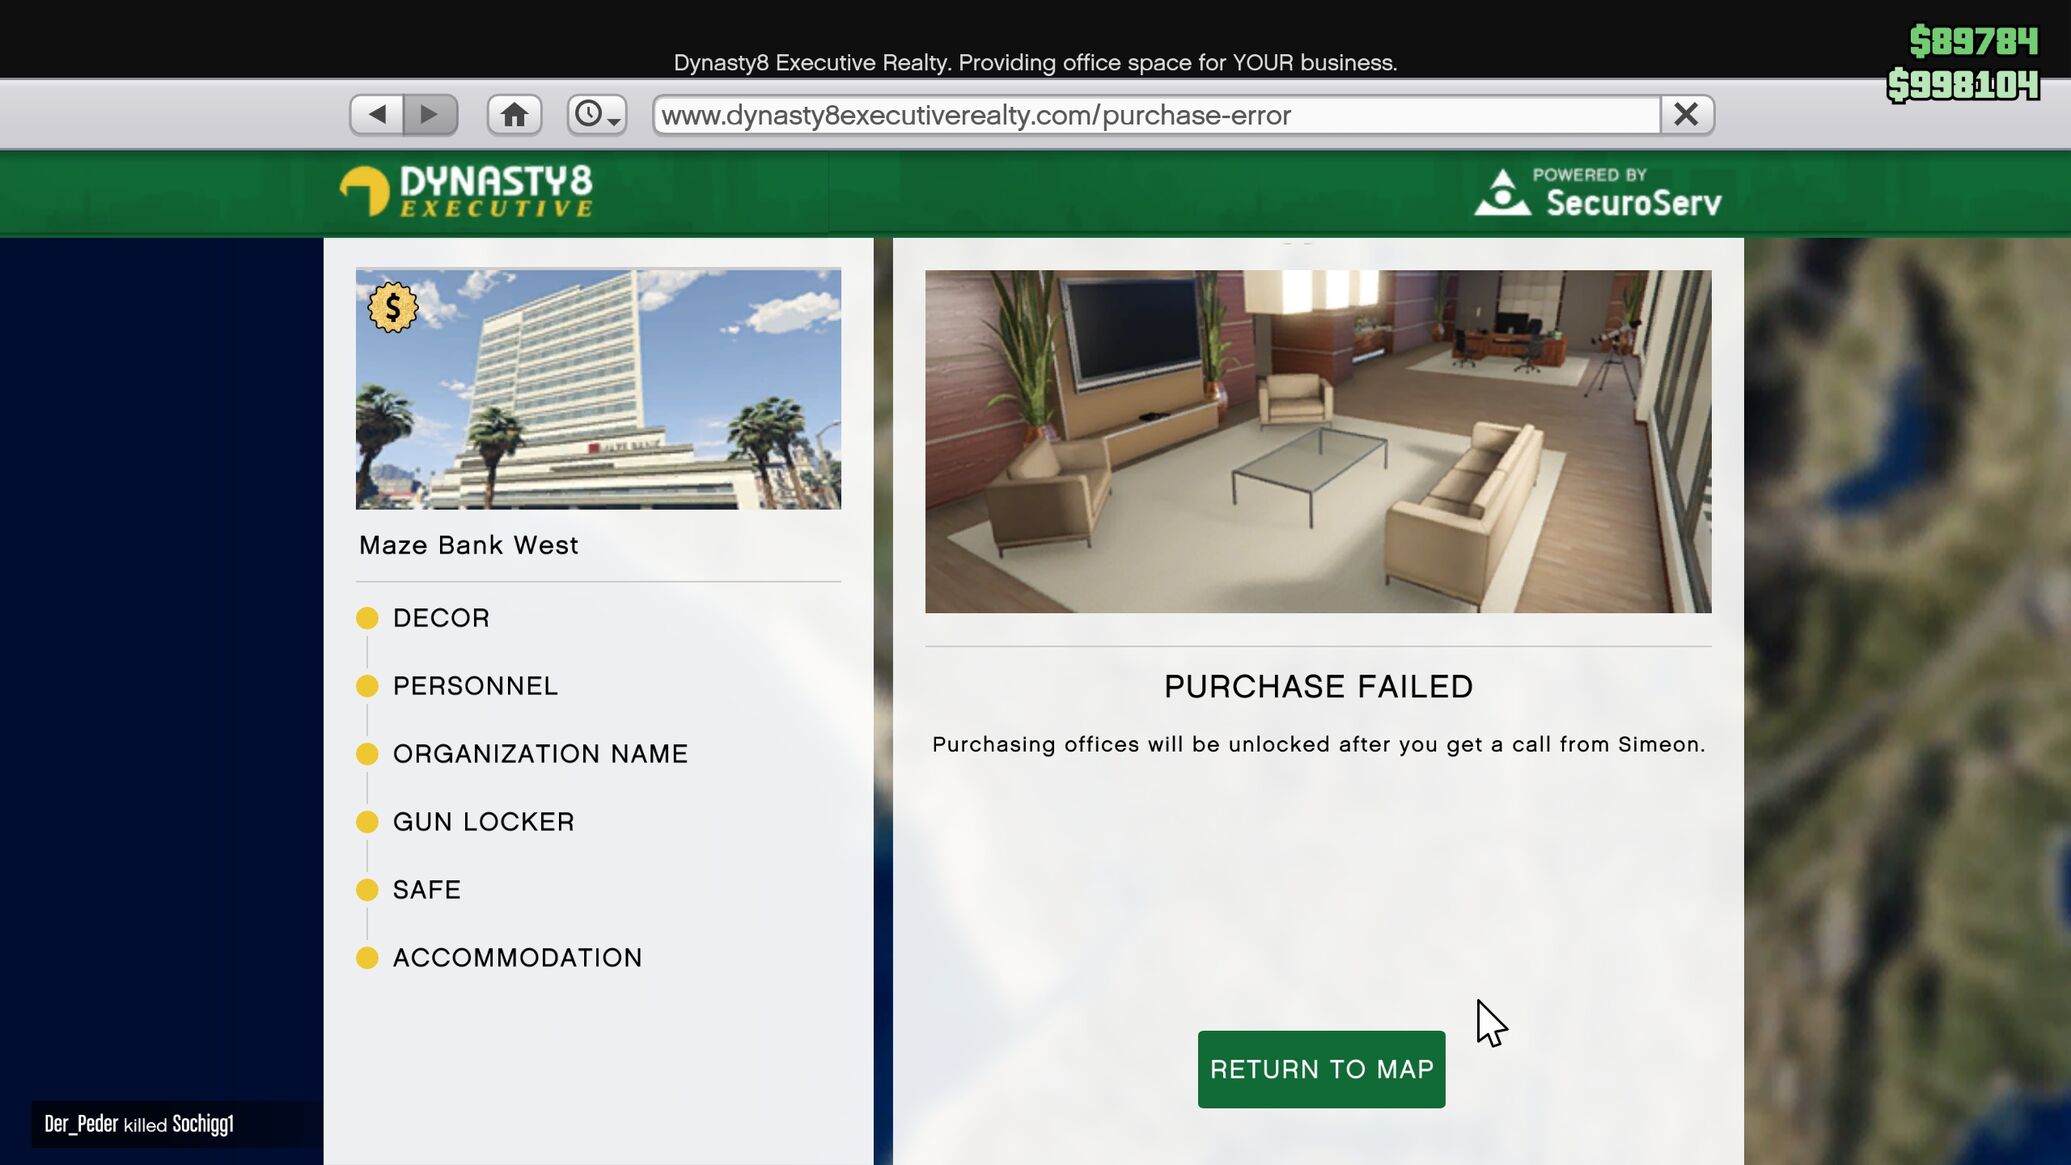The height and width of the screenshot is (1165, 2071).
Task: Open the Safe option
Action: [x=426, y=890]
